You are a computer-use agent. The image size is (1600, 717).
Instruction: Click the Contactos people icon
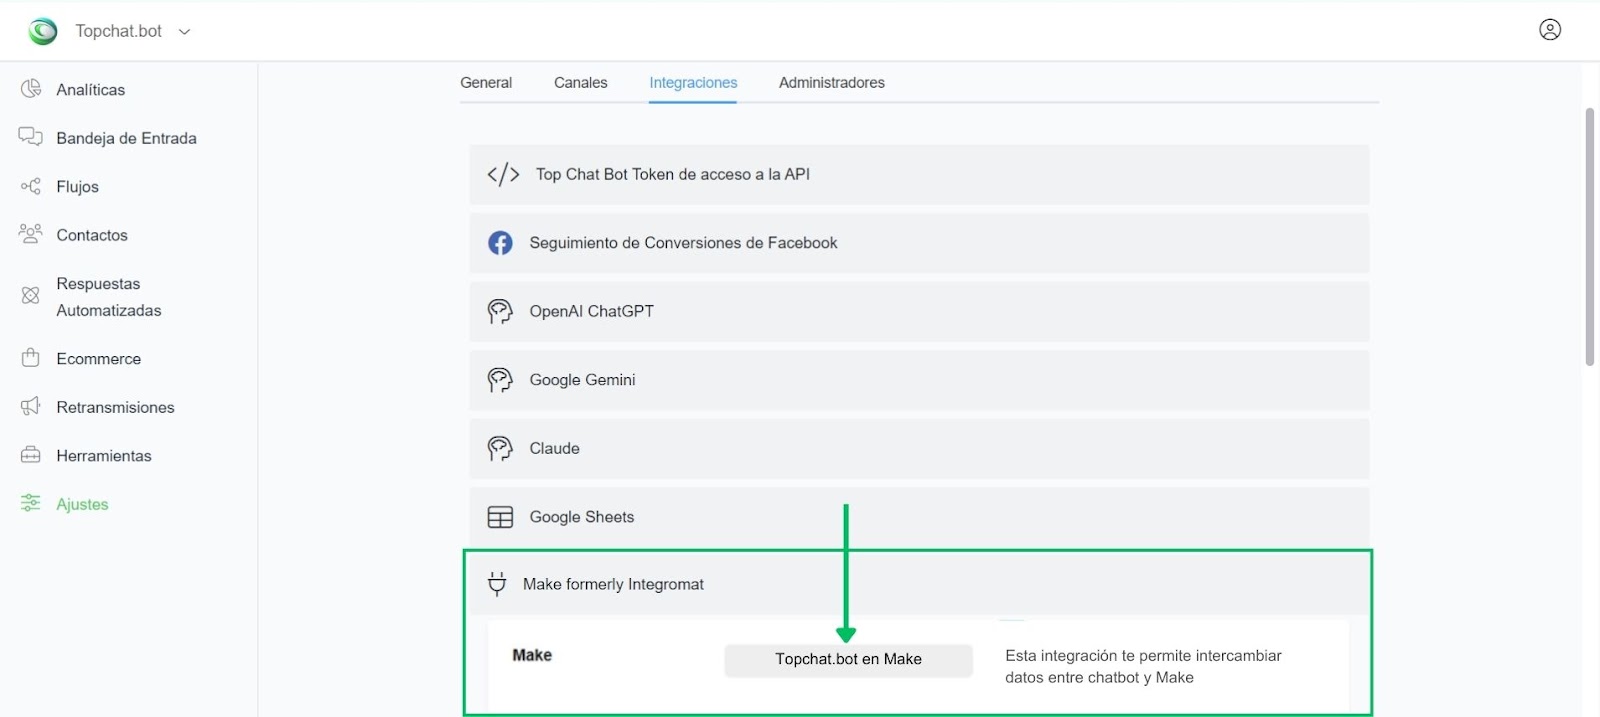[x=31, y=234]
